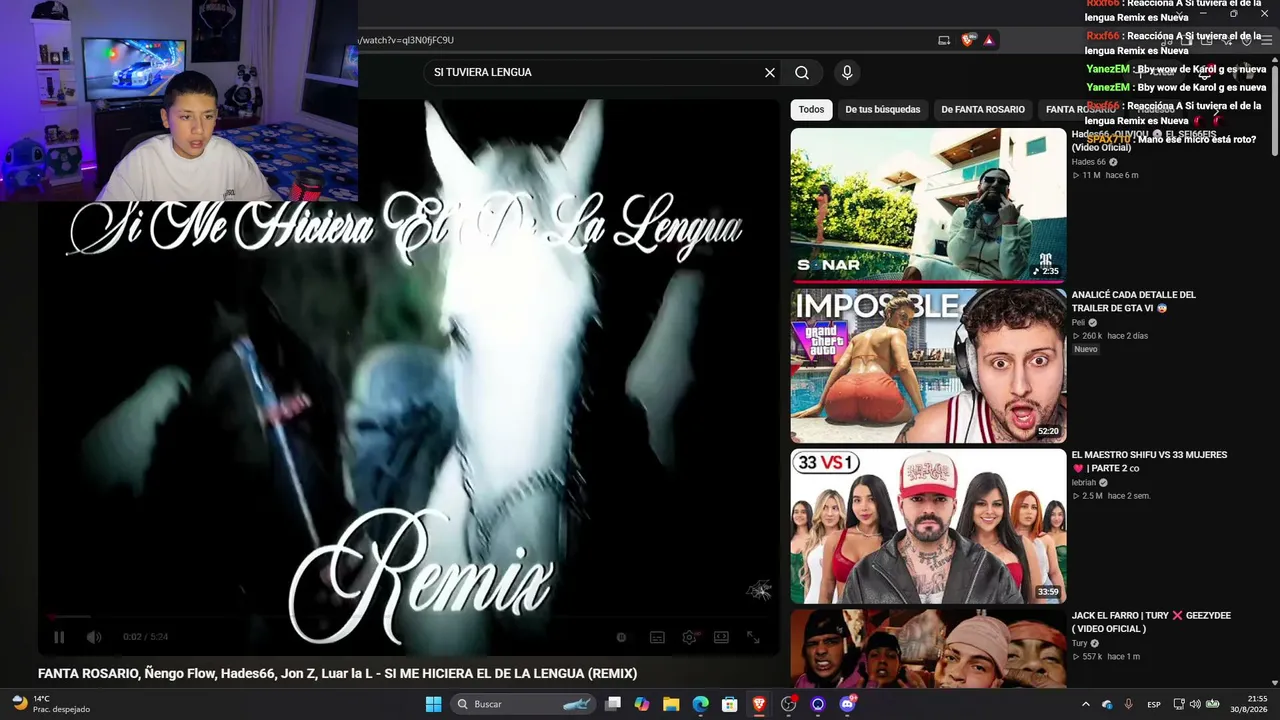Screen dimensions: 1280x720
Task: Open the round purple app on the taskbar
Action: point(818,704)
